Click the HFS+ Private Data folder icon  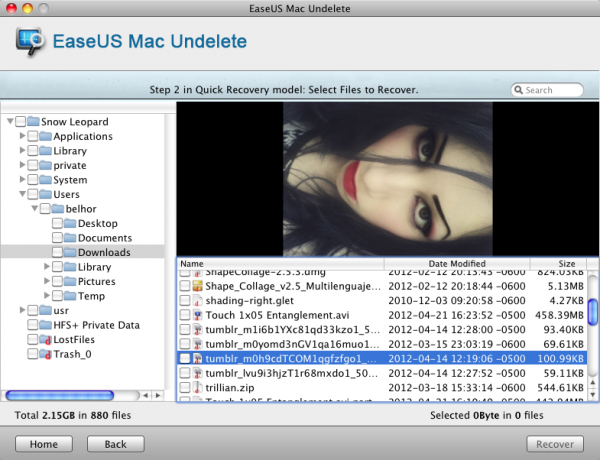pos(46,325)
